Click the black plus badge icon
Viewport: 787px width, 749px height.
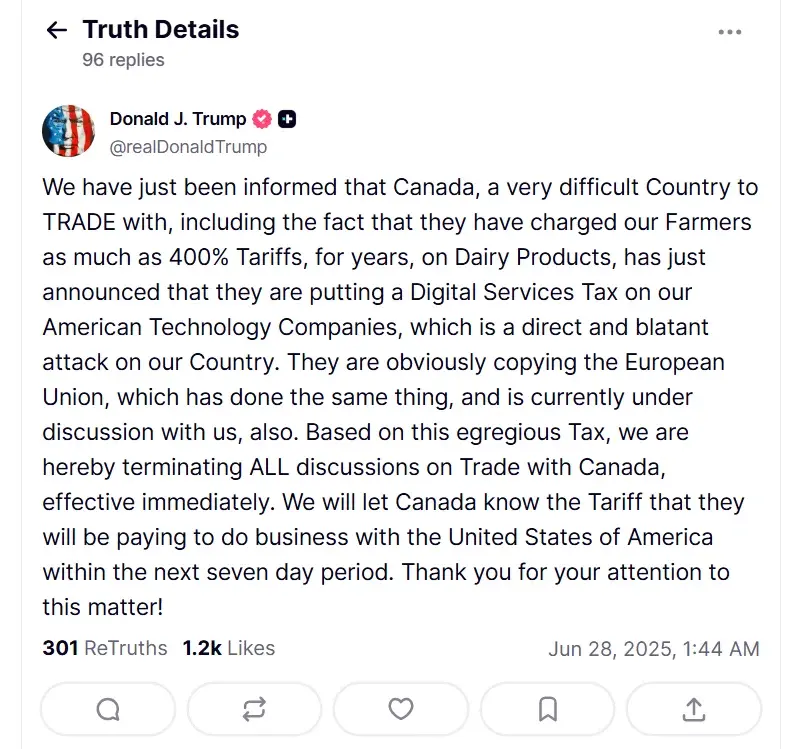[x=287, y=119]
